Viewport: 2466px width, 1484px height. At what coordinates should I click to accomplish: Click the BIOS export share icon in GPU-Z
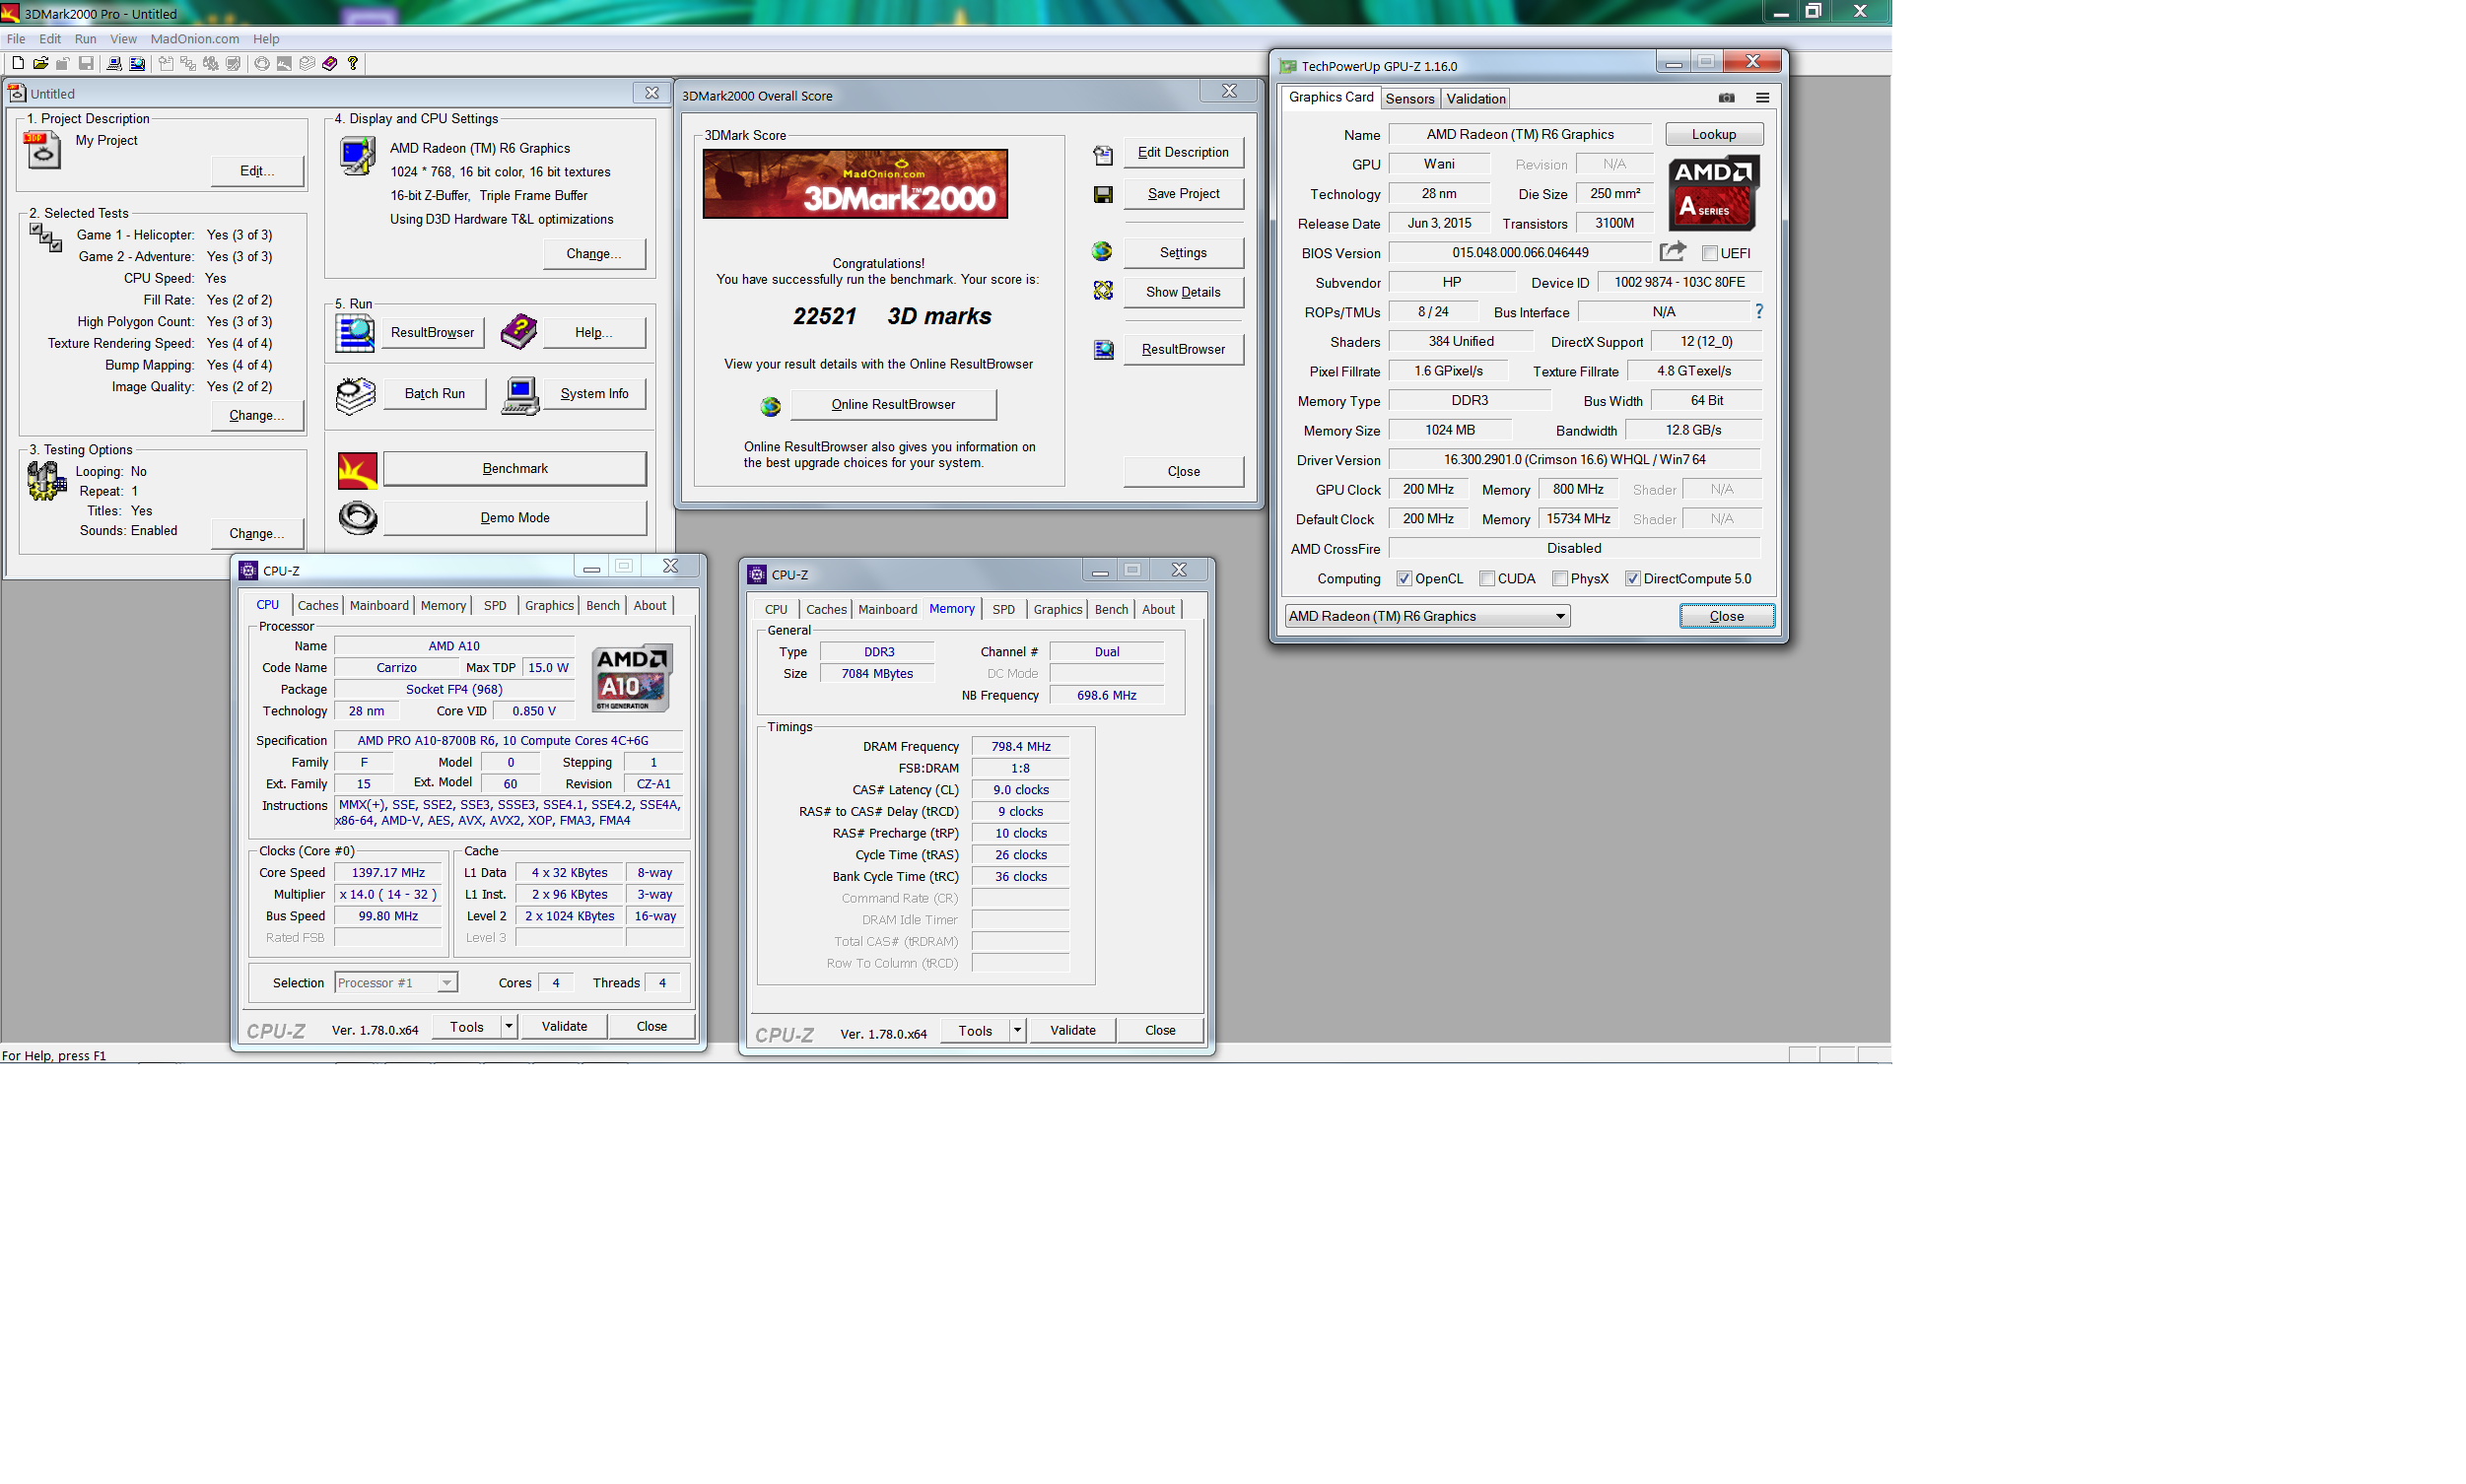pyautogui.click(x=1673, y=251)
